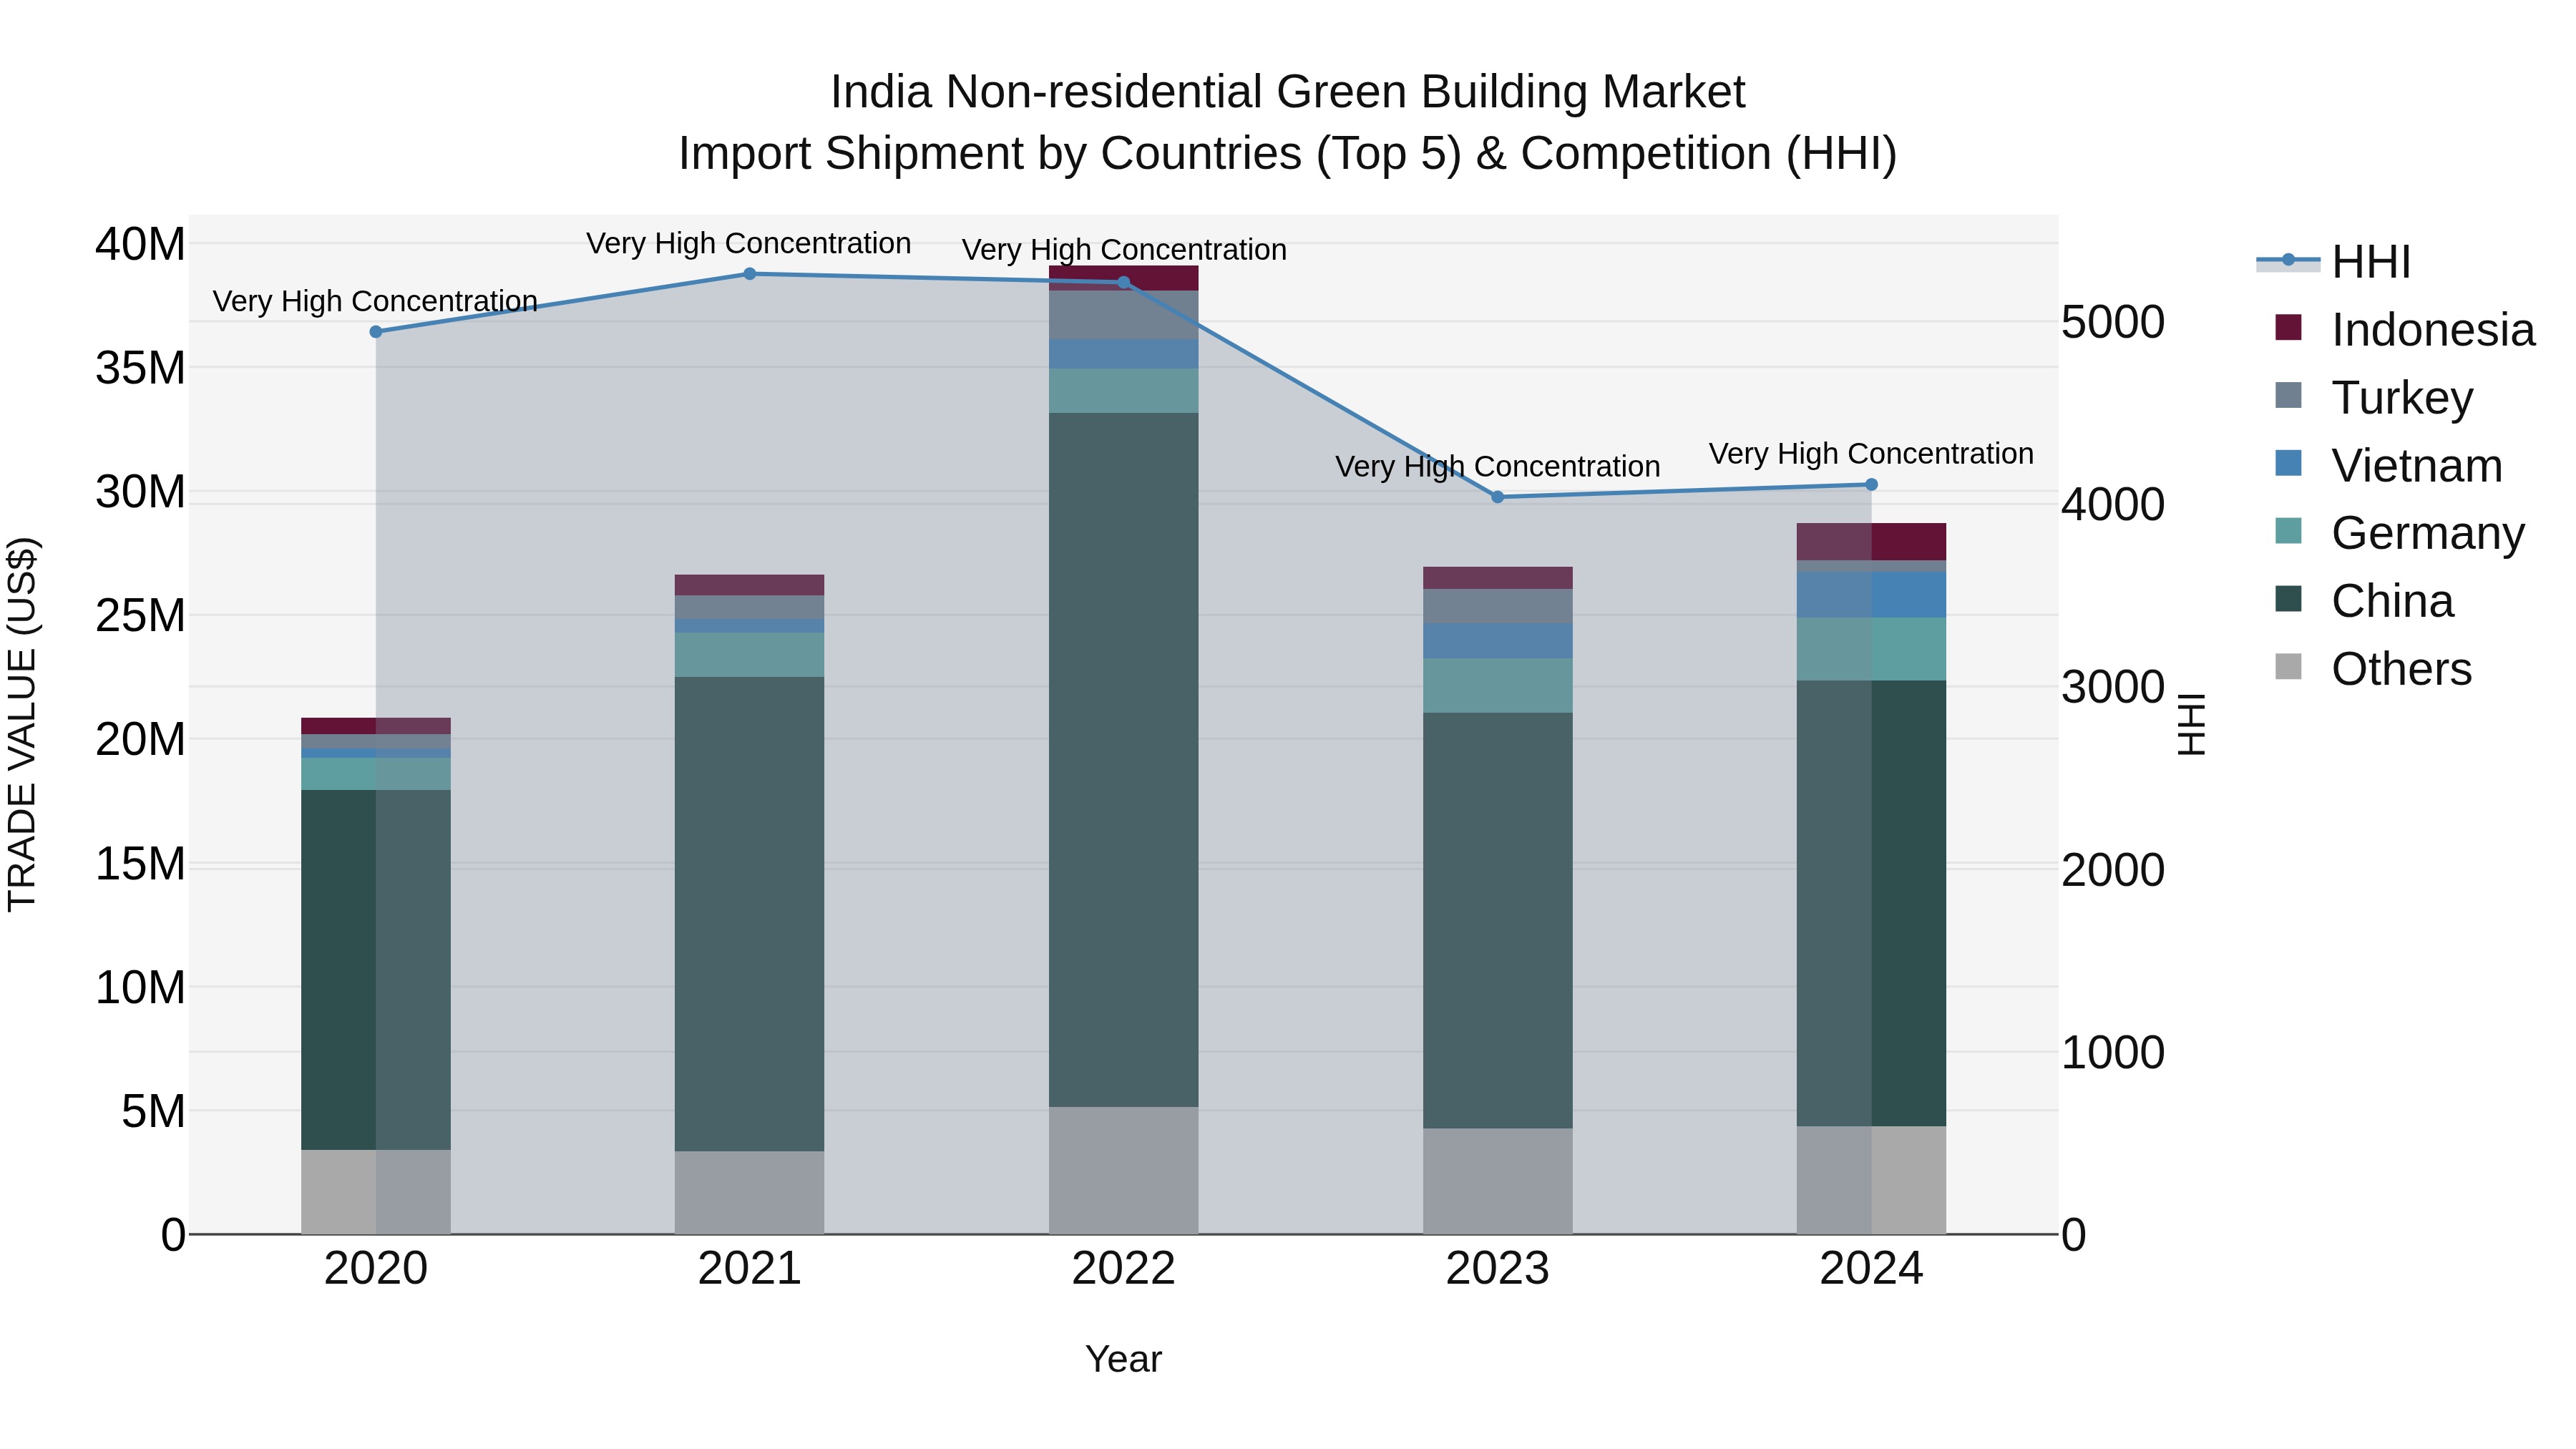Viewport: 2576px width, 1449px height.
Task: Click the HHI data point for 2022
Action: [1123, 283]
